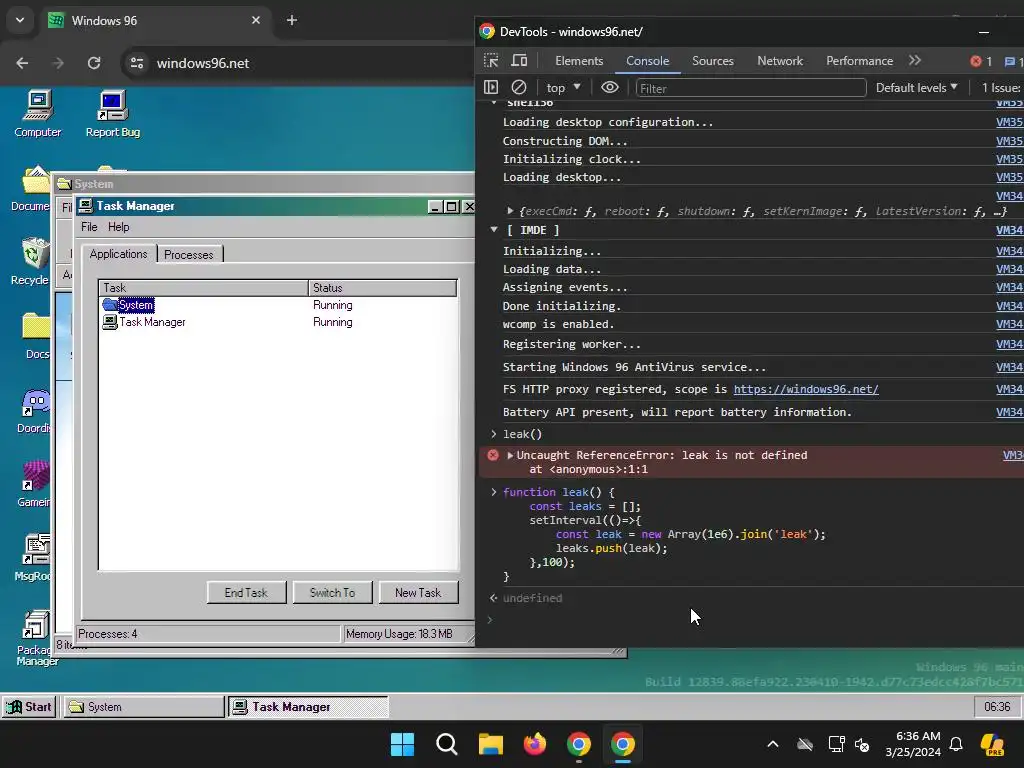Select the System row in the task list
The image size is (1024, 768).
coord(278,305)
